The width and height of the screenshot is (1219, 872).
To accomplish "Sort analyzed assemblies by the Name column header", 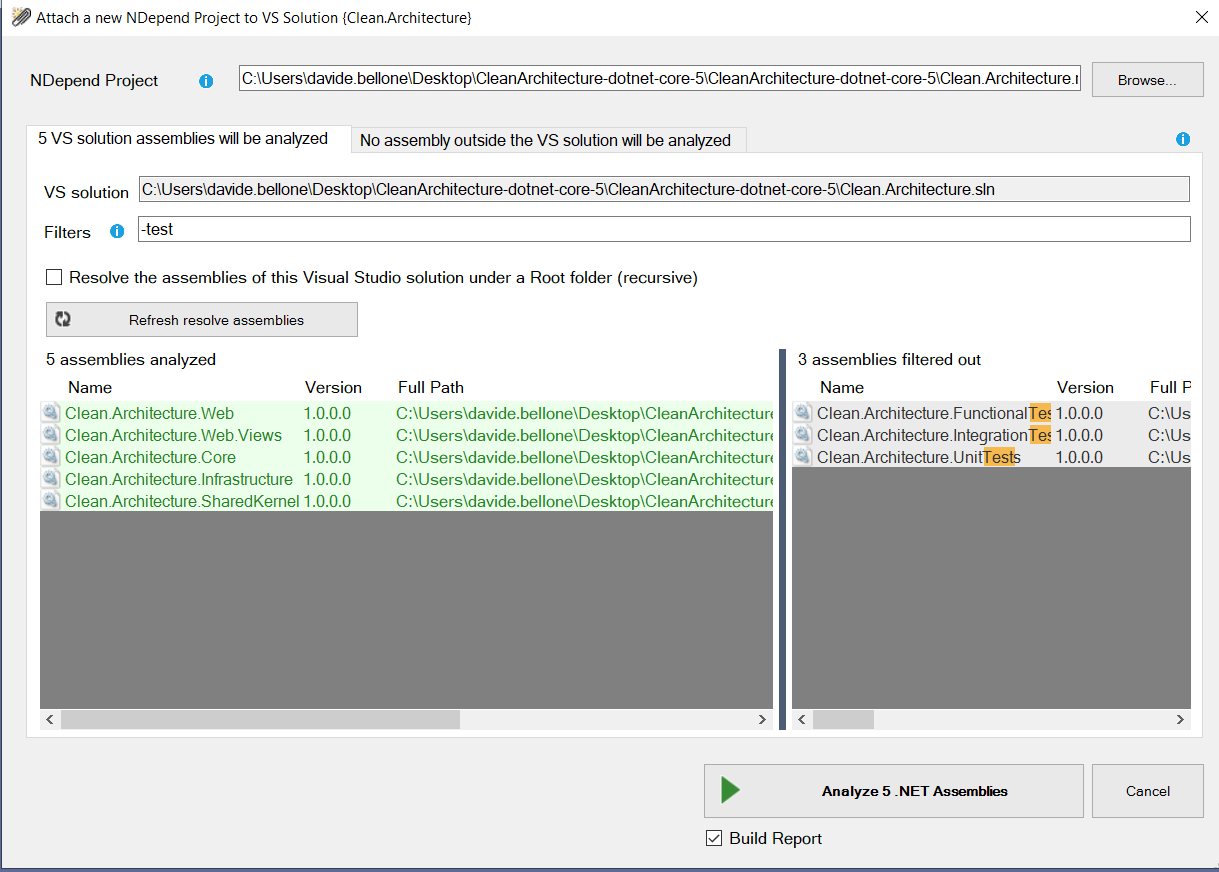I will (x=90, y=387).
